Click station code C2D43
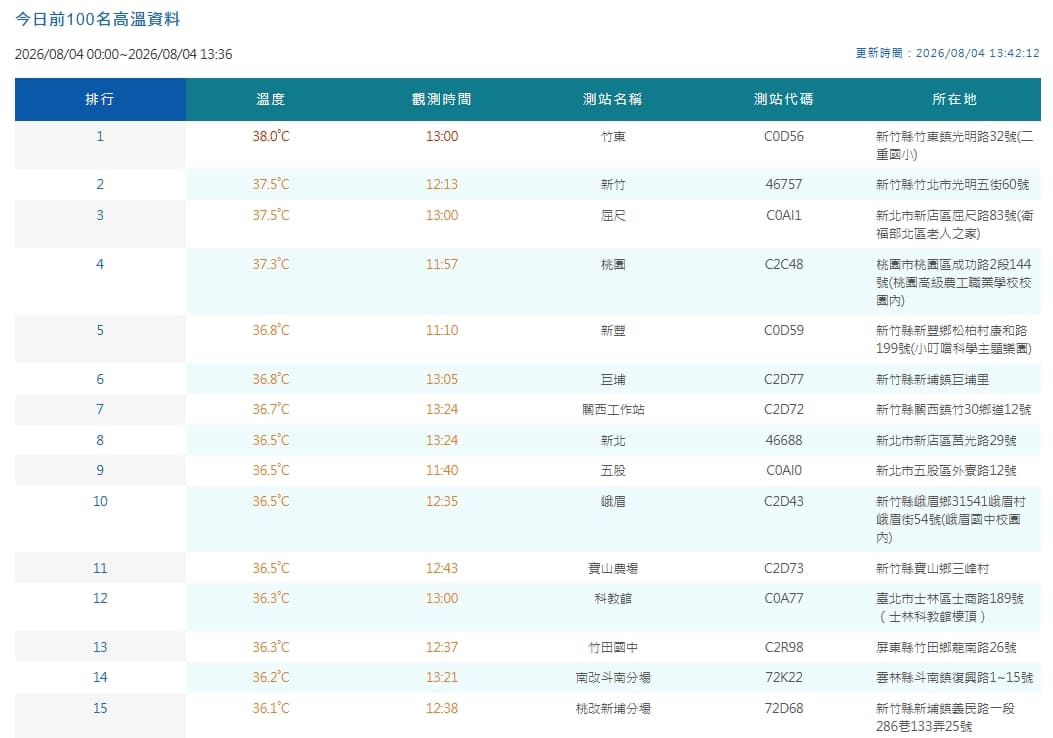 coord(784,502)
